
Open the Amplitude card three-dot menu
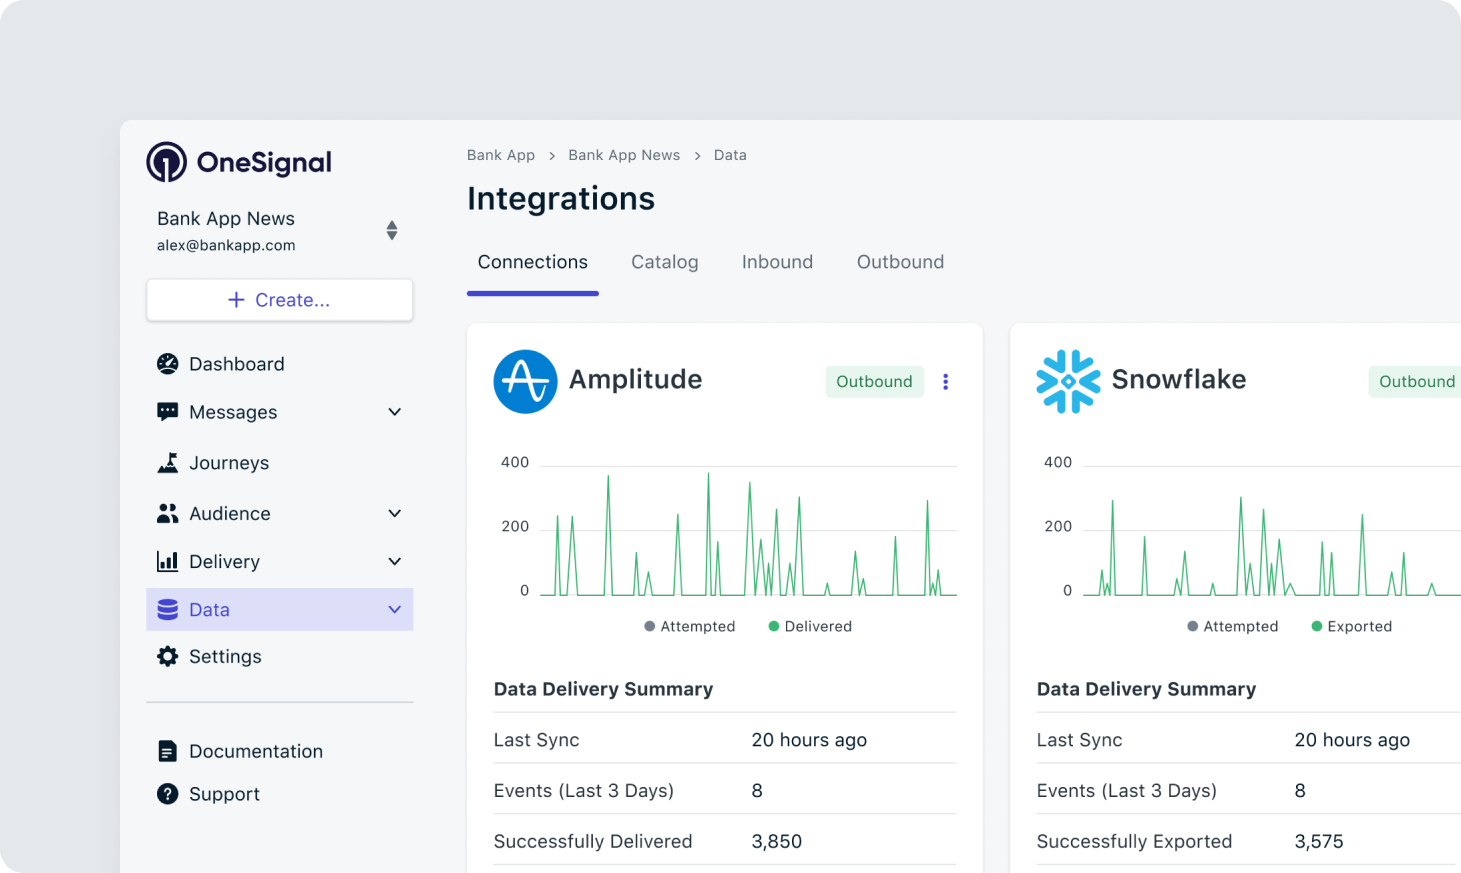point(945,381)
